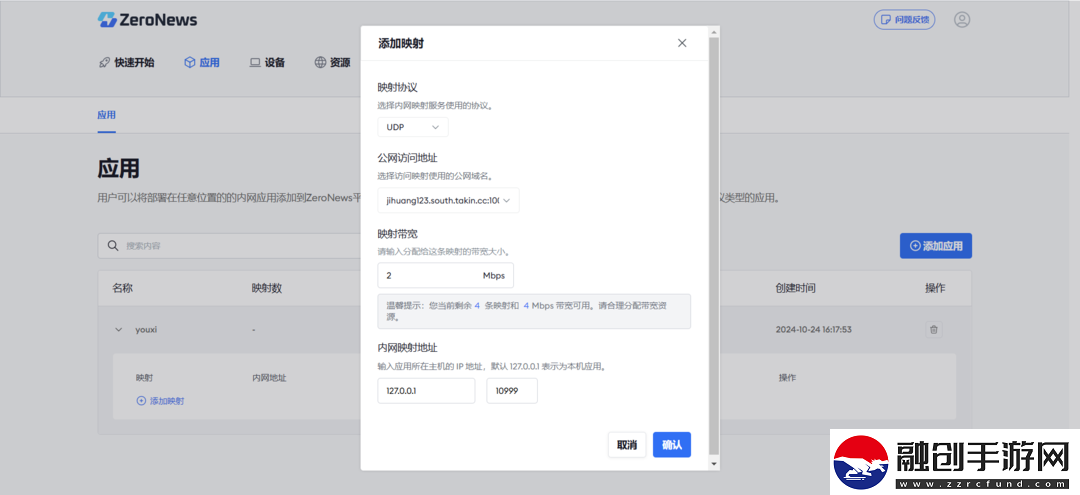This screenshot has width=1080, height=495.
Task: Click the 资源 globe icon
Action: 320,63
